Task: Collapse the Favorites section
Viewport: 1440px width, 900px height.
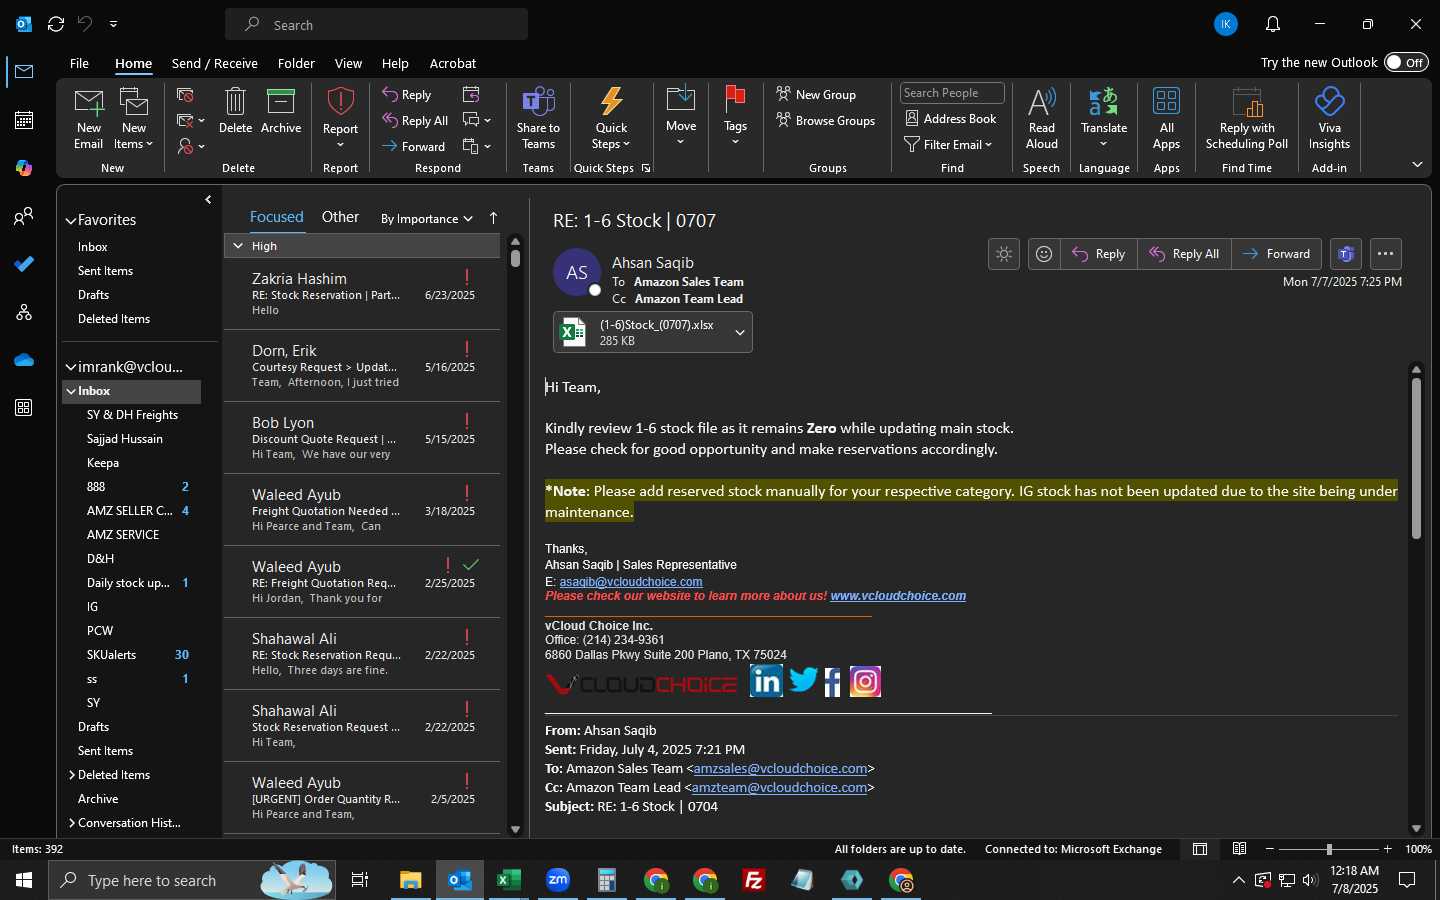Action: click(71, 220)
